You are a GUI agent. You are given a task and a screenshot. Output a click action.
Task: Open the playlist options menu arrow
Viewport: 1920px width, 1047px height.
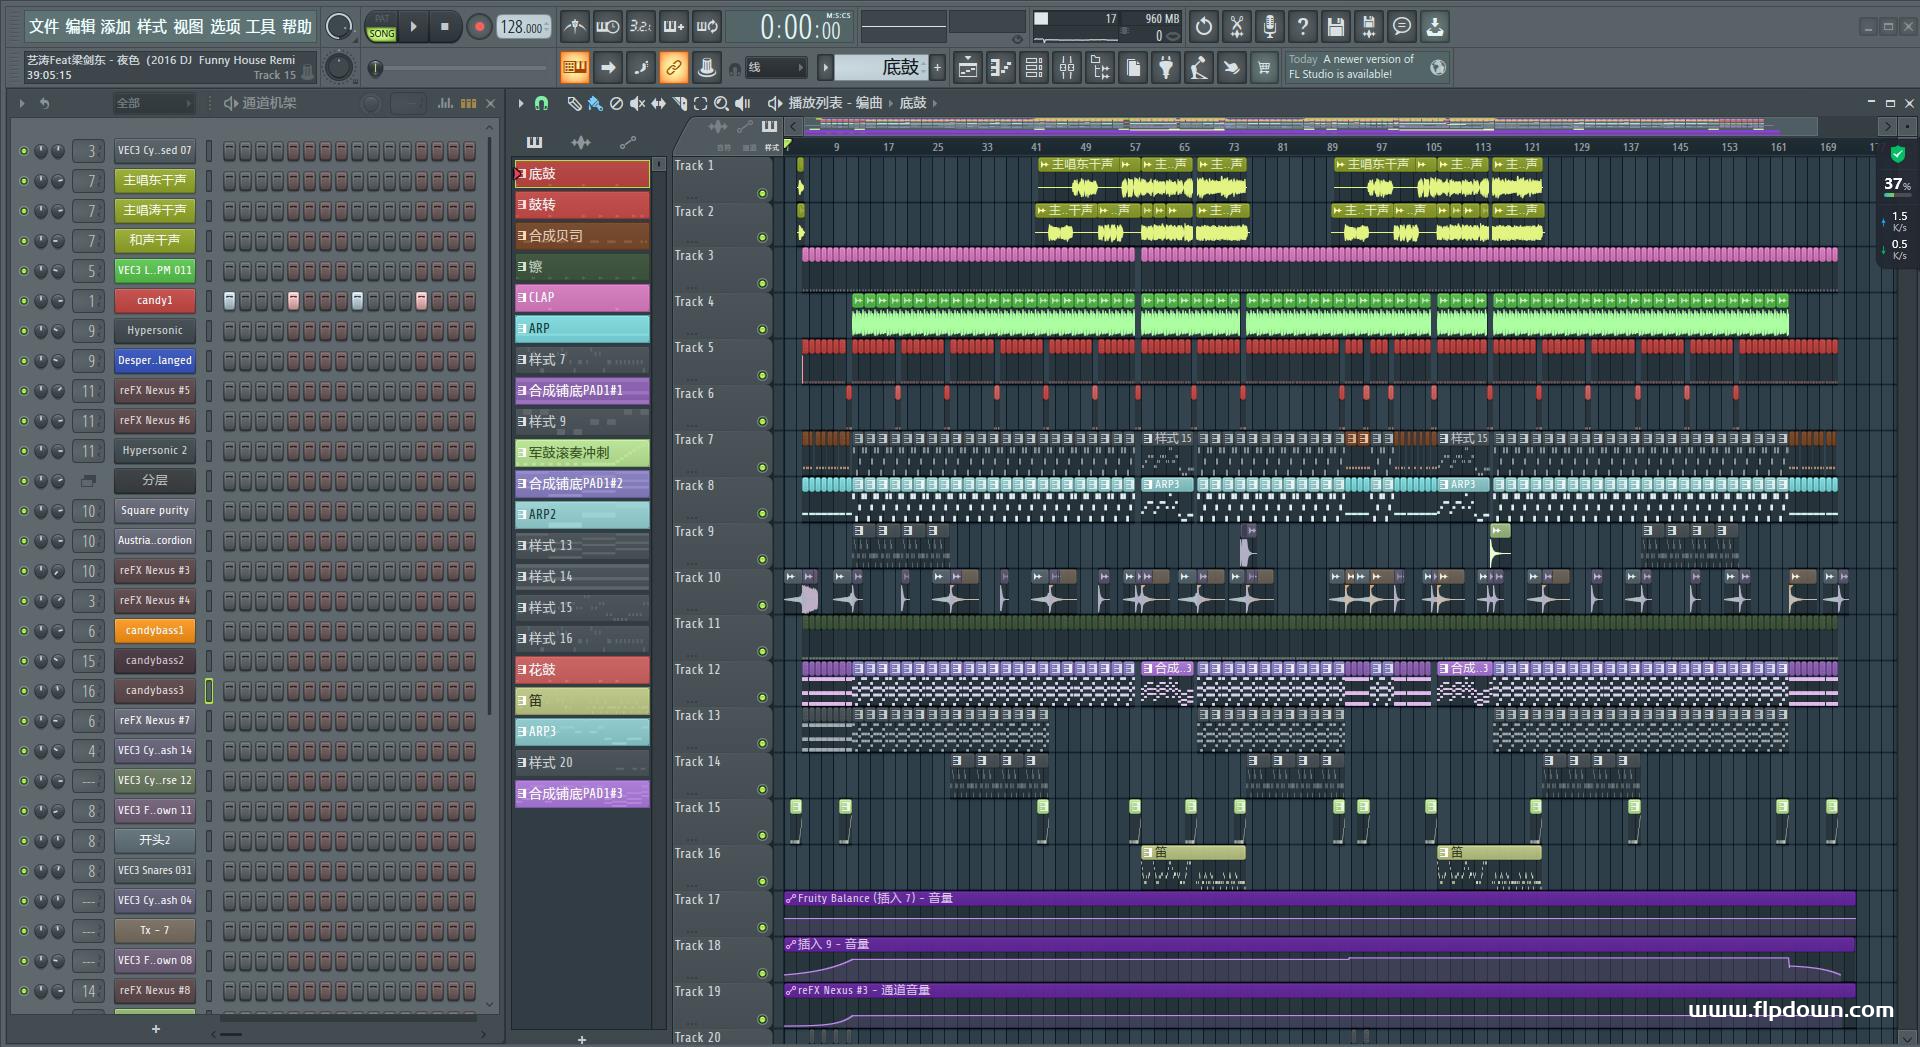pos(521,103)
